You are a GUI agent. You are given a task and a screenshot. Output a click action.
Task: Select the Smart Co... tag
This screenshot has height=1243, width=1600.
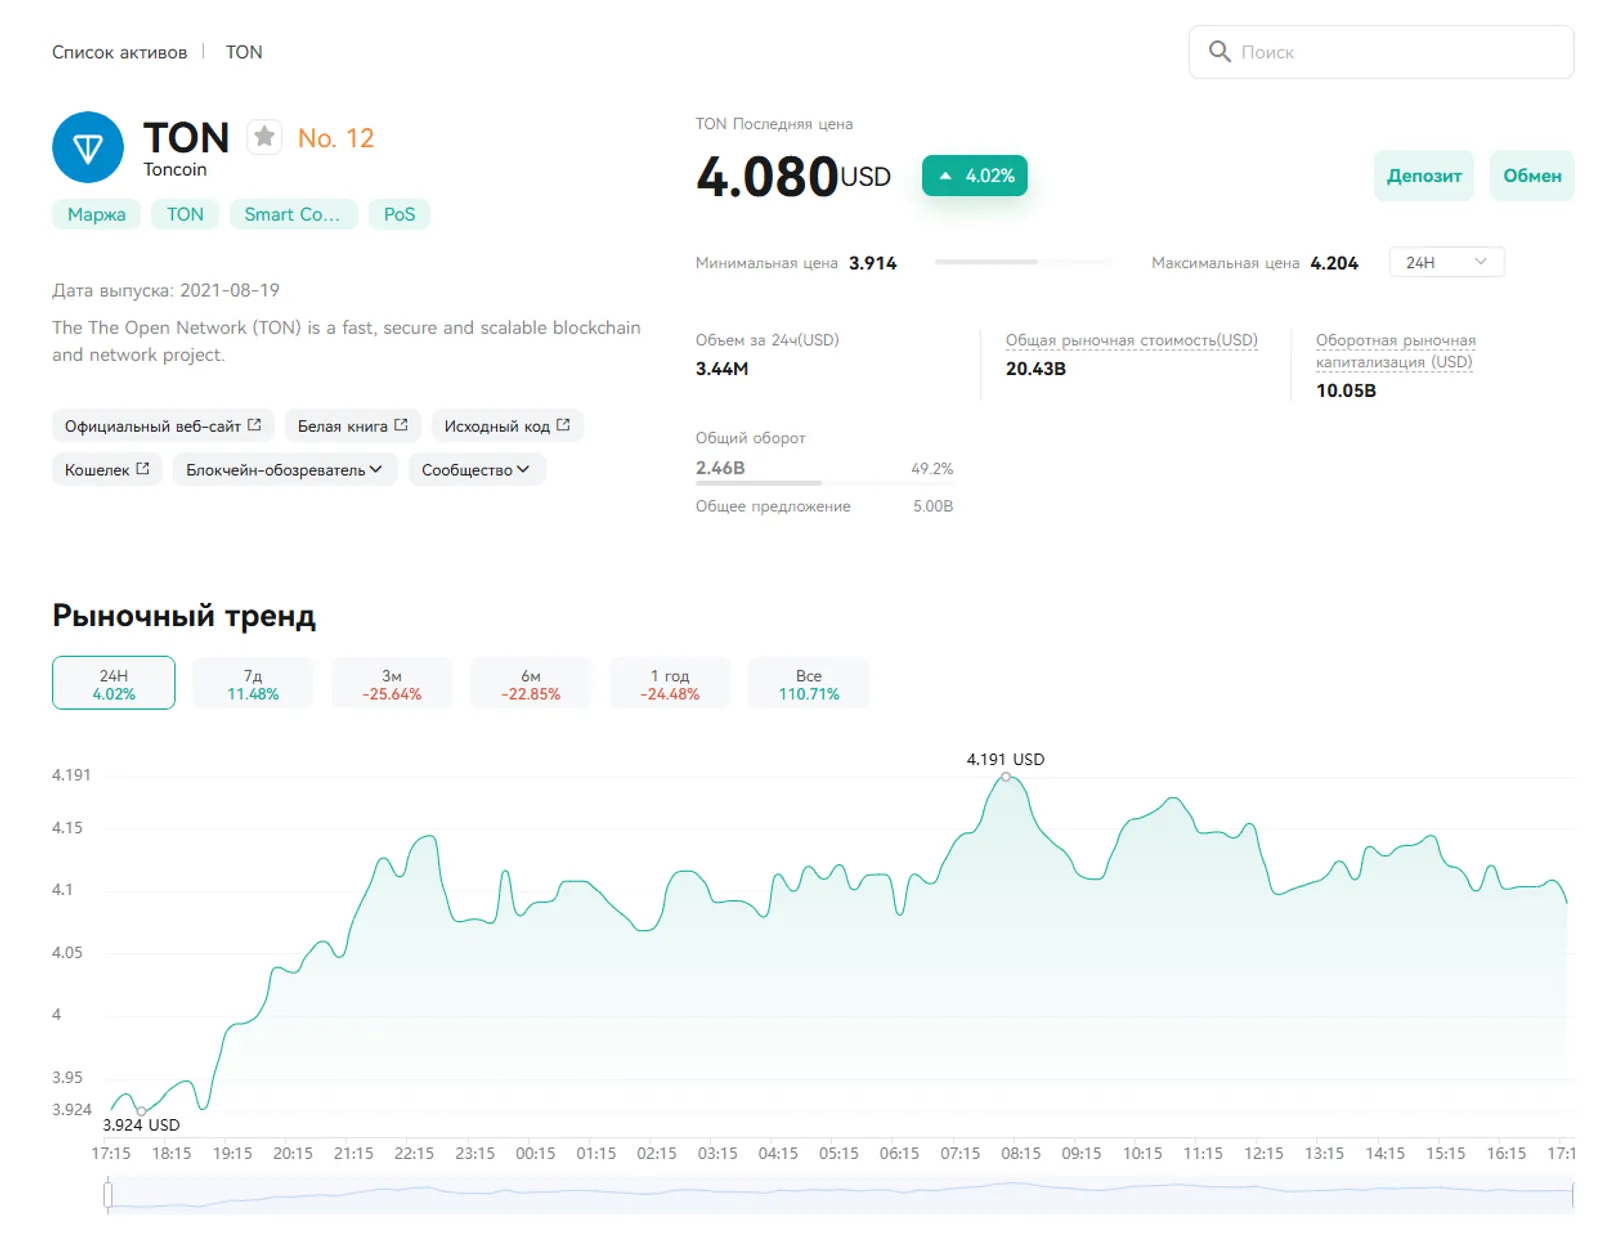coord(293,214)
